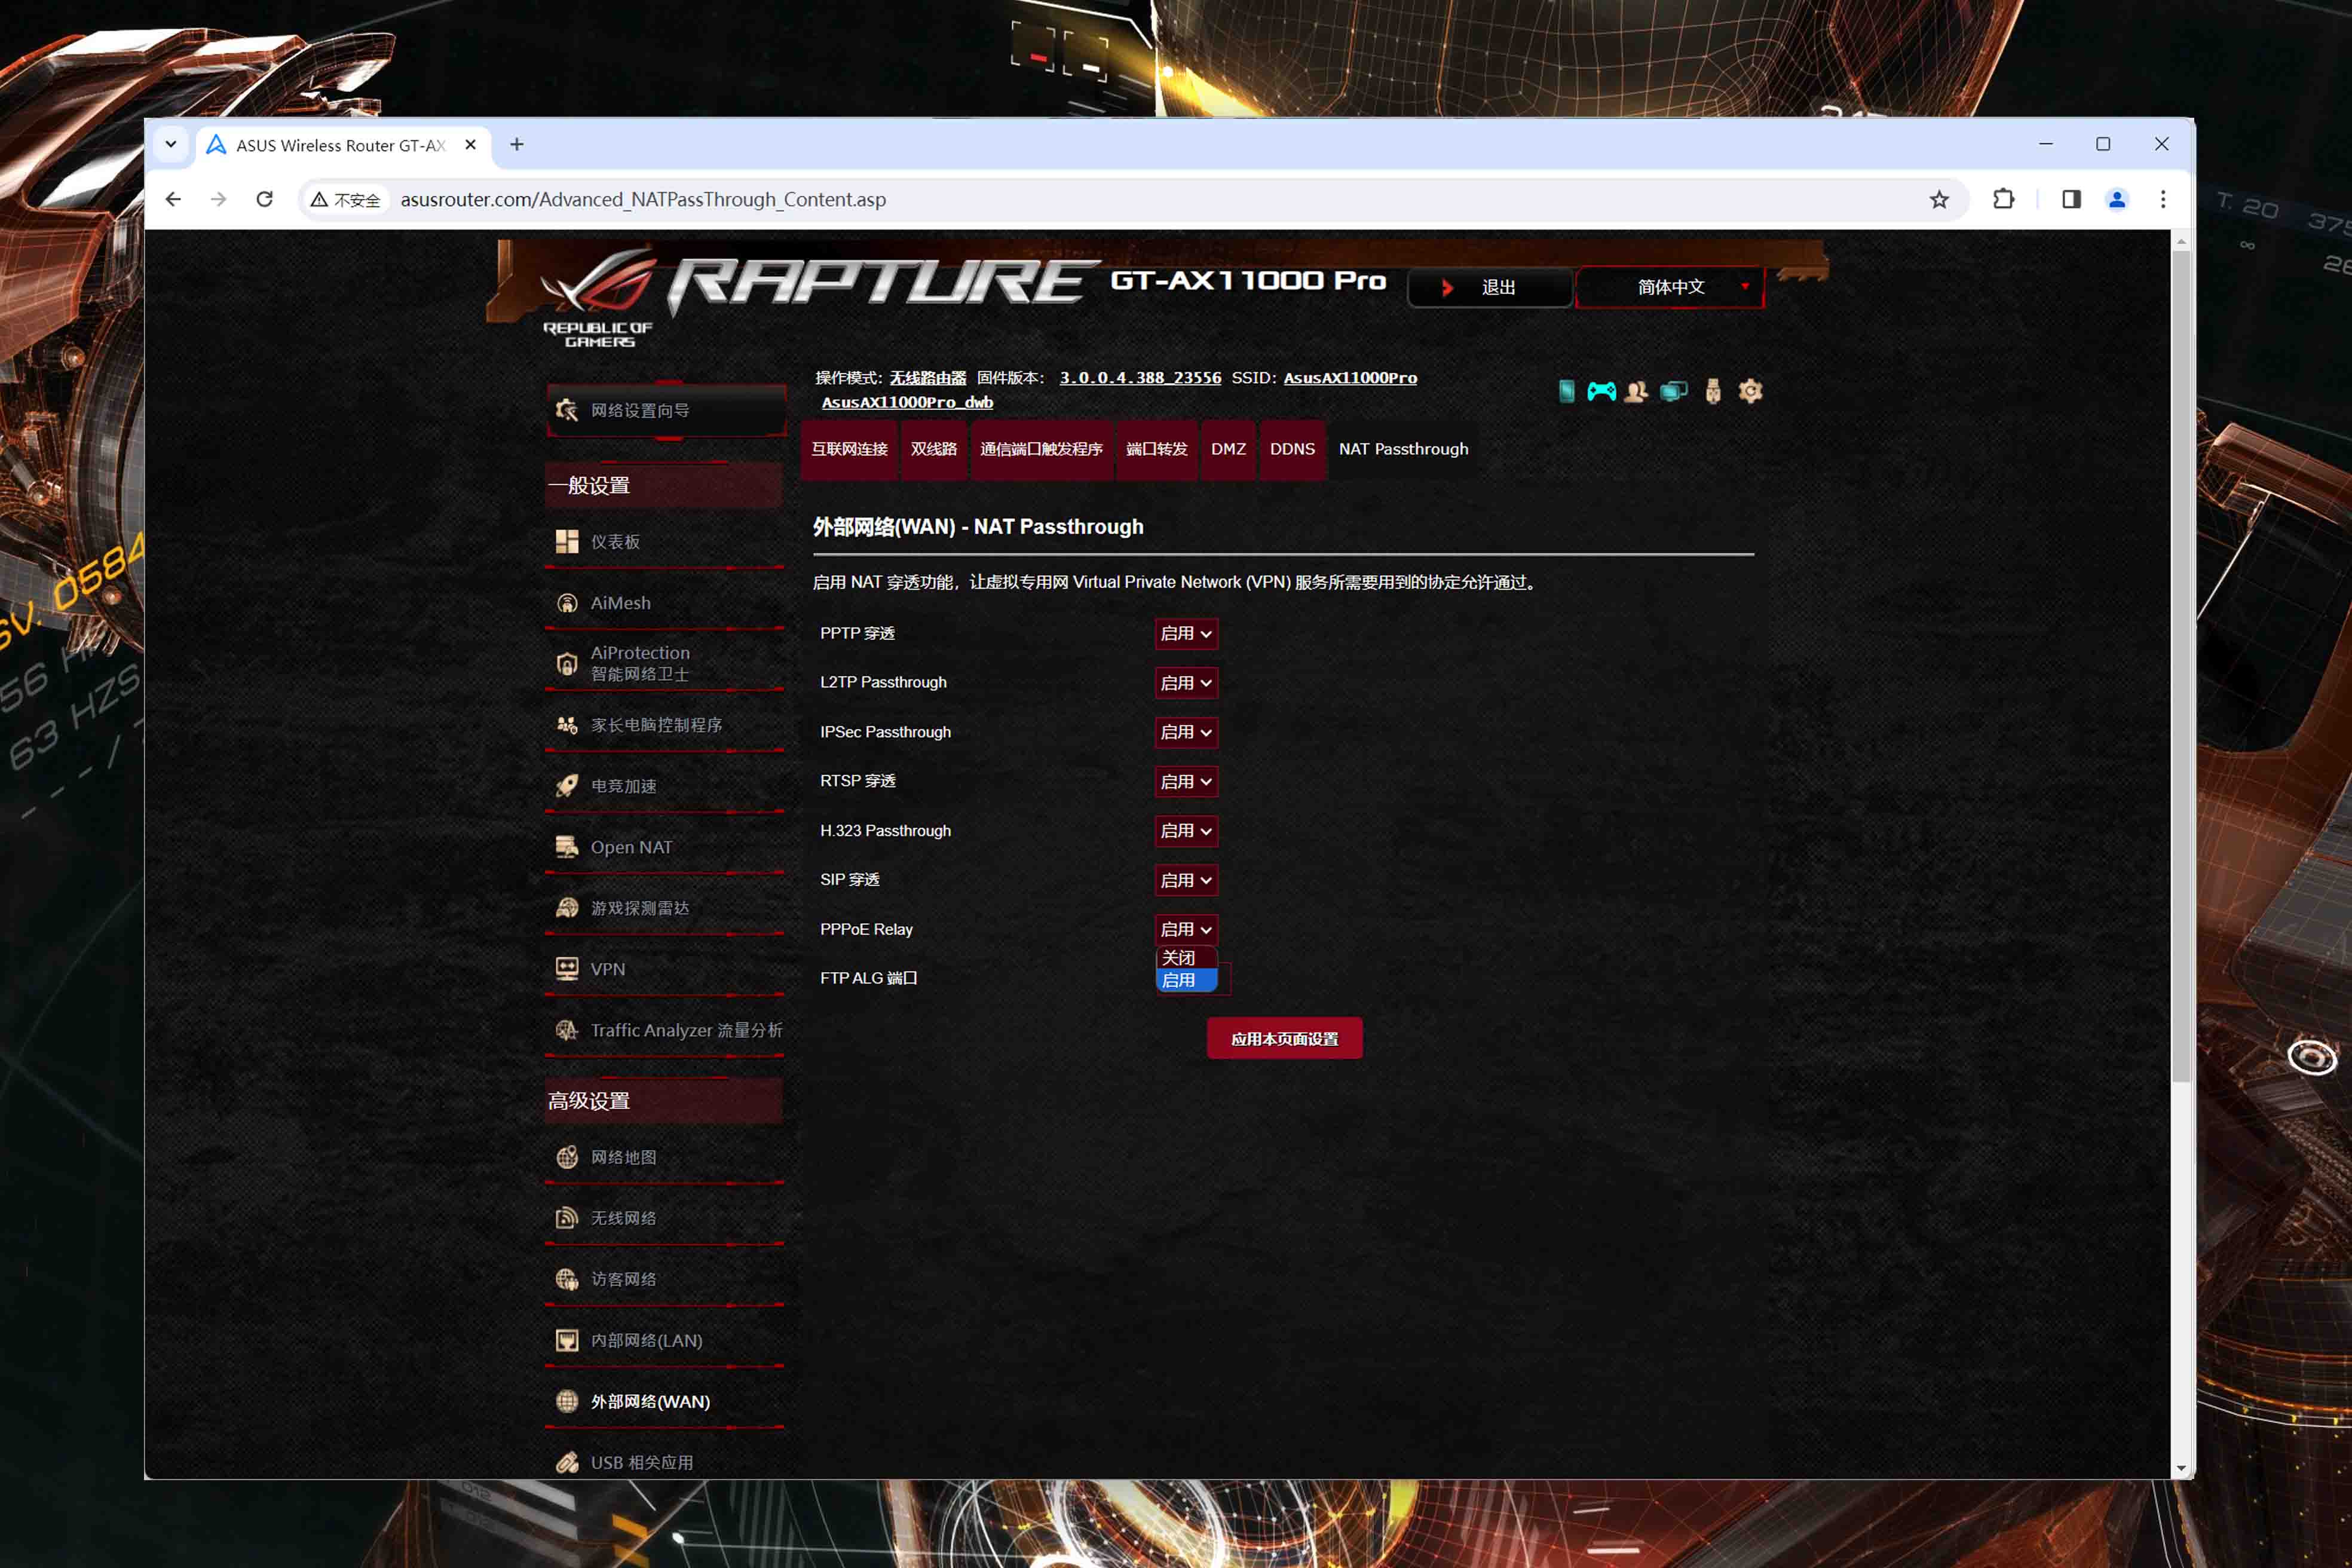Open 内部网络(LAN) settings
Image resolution: width=2352 pixels, height=1568 pixels.
(664, 1340)
